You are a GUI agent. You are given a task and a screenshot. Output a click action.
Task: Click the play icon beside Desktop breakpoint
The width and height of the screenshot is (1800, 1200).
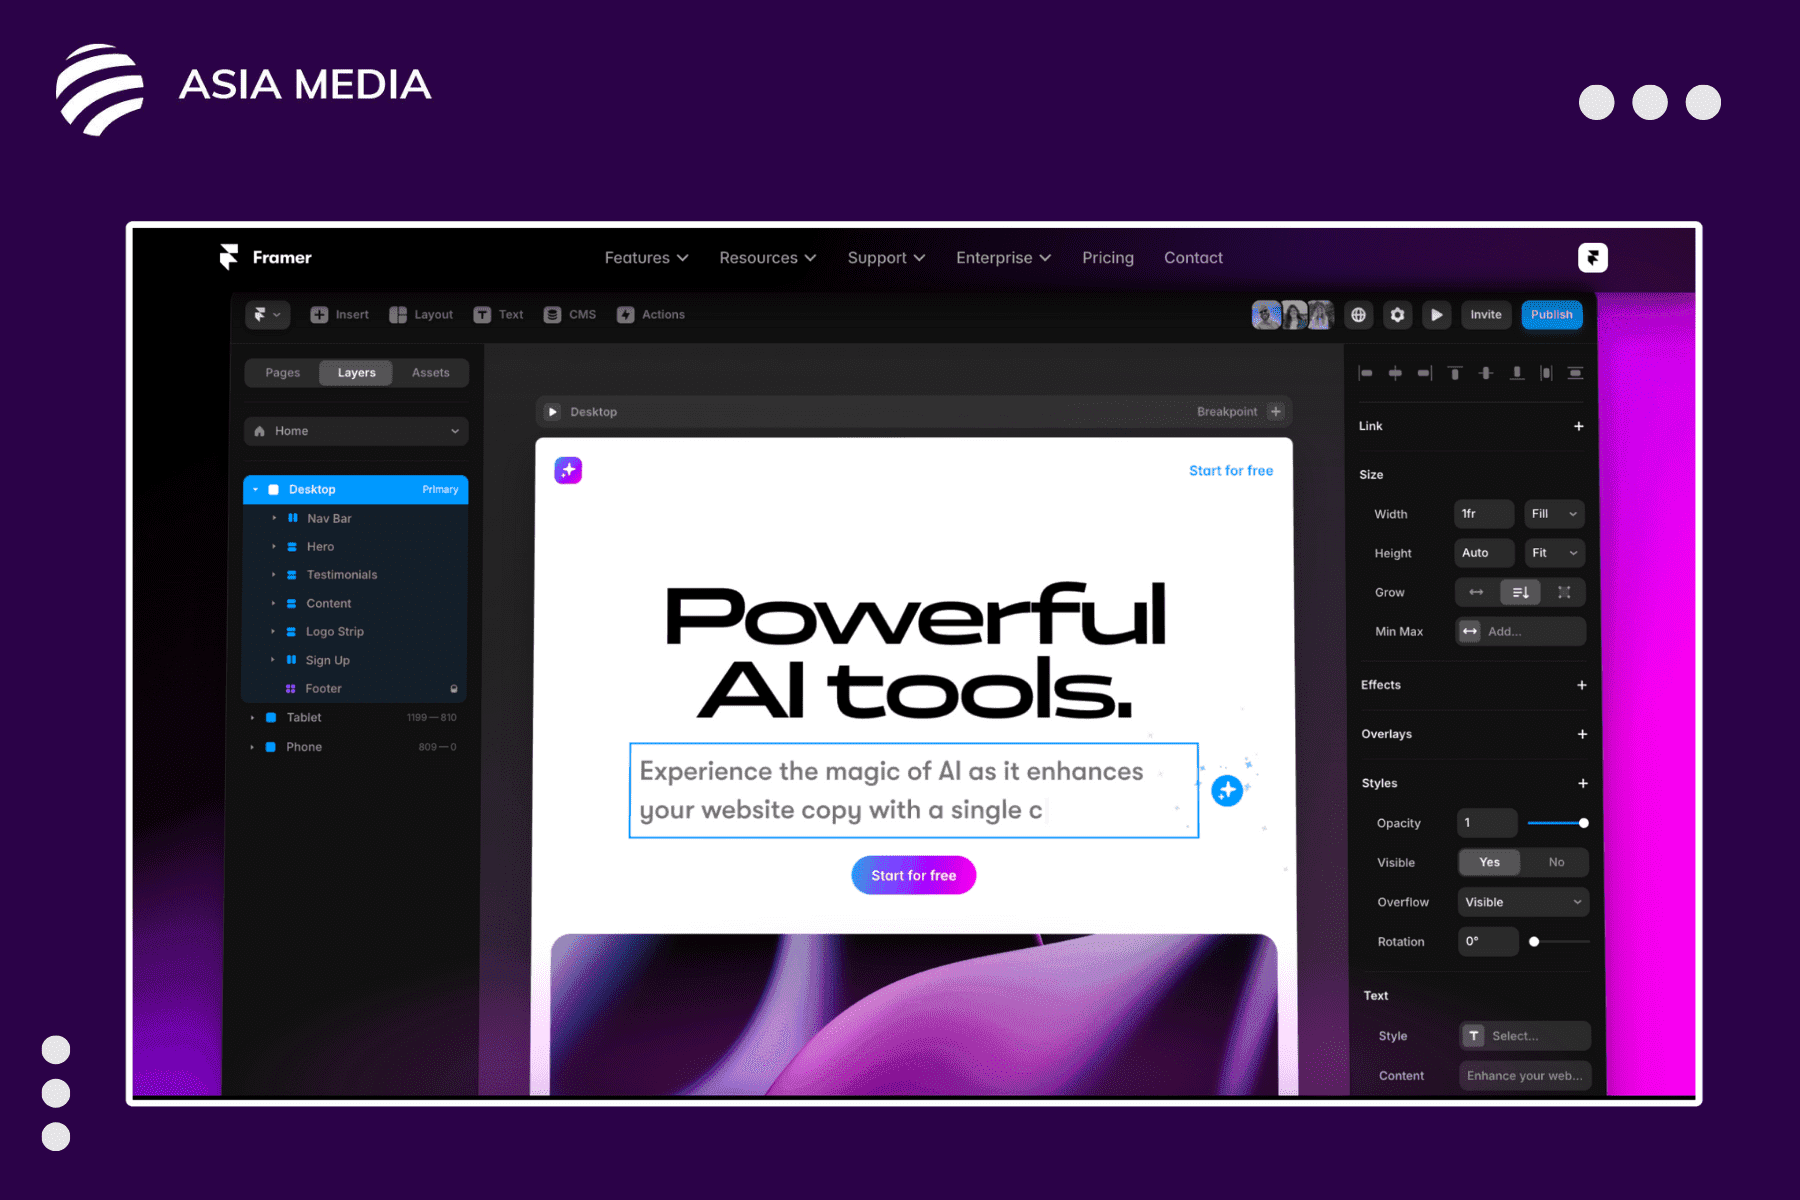553,412
